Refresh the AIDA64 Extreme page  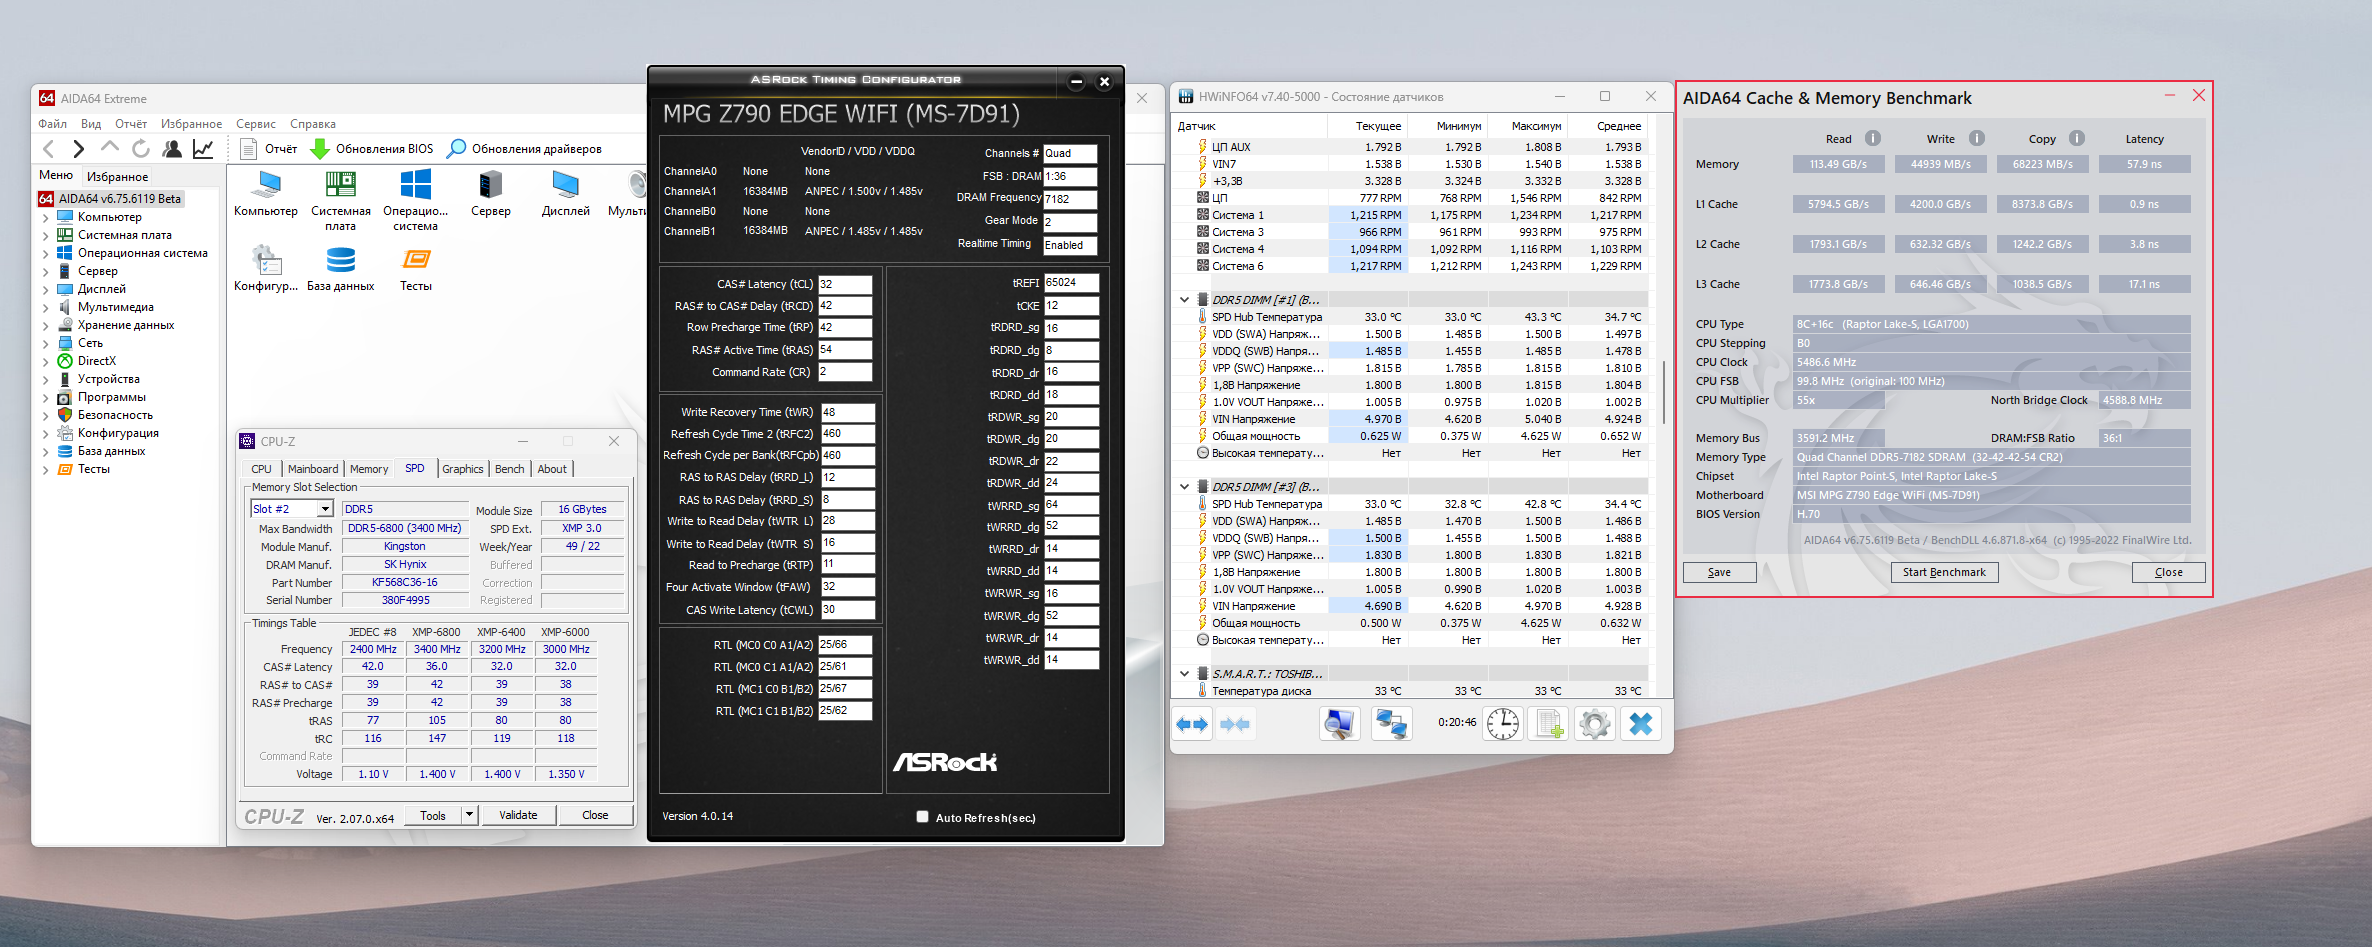141,149
